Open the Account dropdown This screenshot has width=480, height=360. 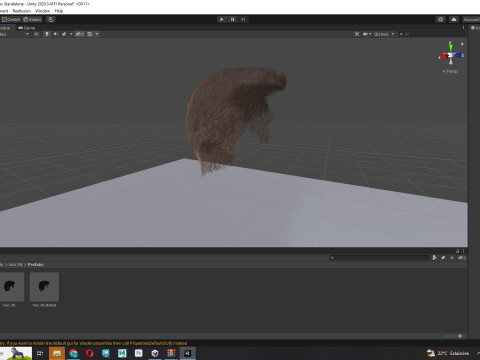coord(471,19)
